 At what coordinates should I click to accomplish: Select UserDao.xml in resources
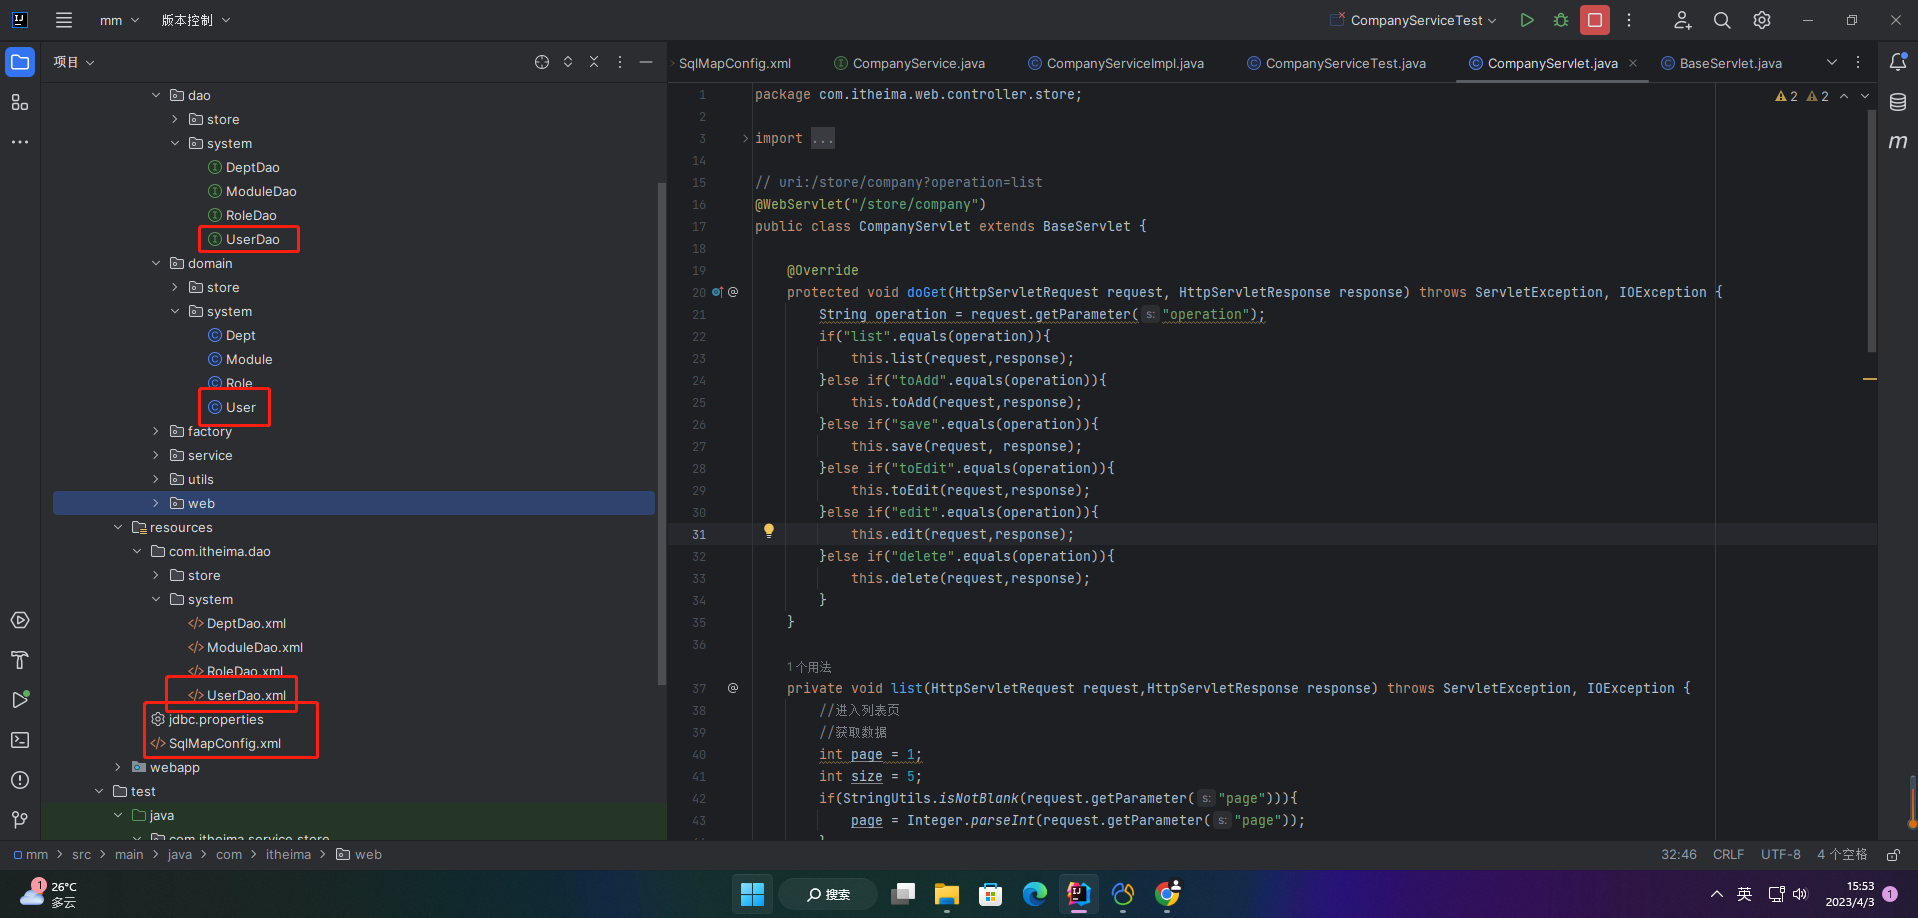coord(237,695)
